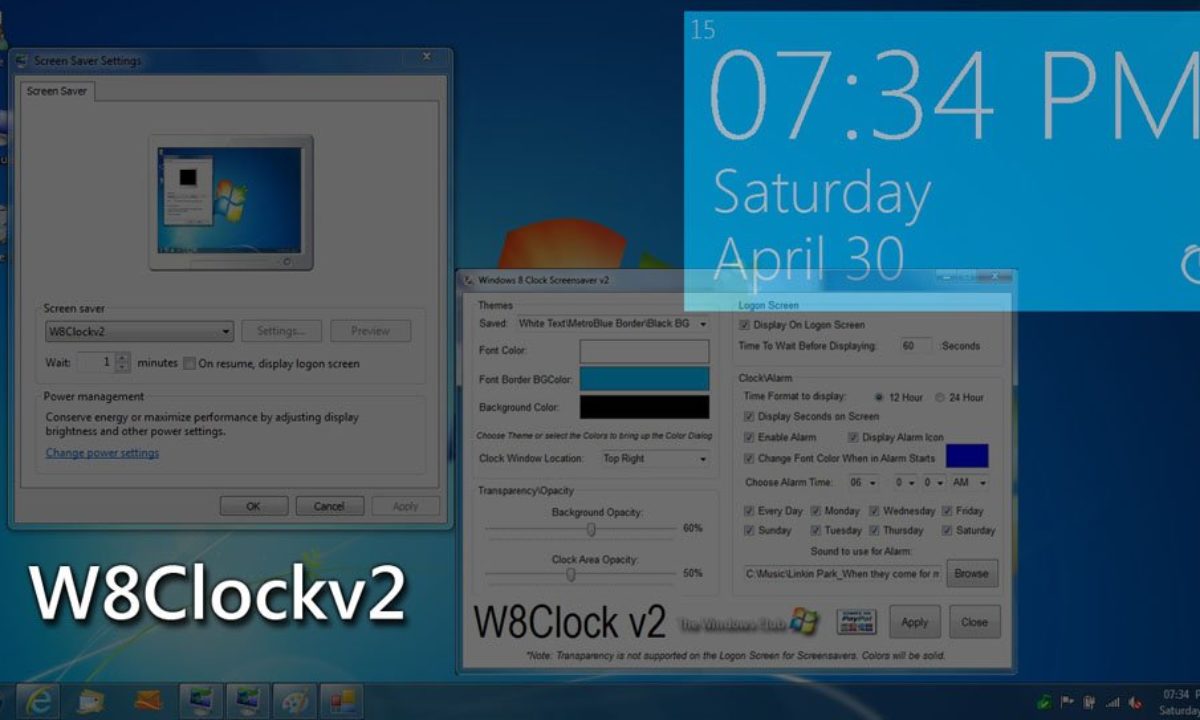1200x720 pixels.
Task: Click Browse for alarm sound
Action: [x=971, y=573]
